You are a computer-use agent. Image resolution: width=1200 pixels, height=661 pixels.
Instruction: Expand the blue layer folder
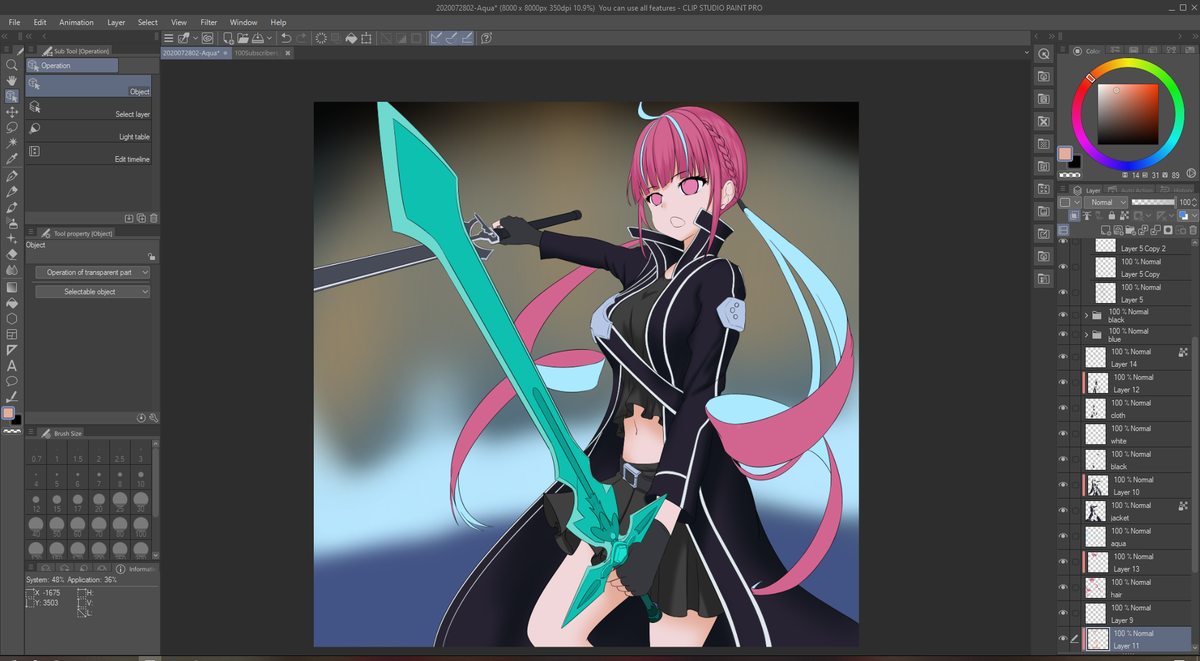[1087, 335]
